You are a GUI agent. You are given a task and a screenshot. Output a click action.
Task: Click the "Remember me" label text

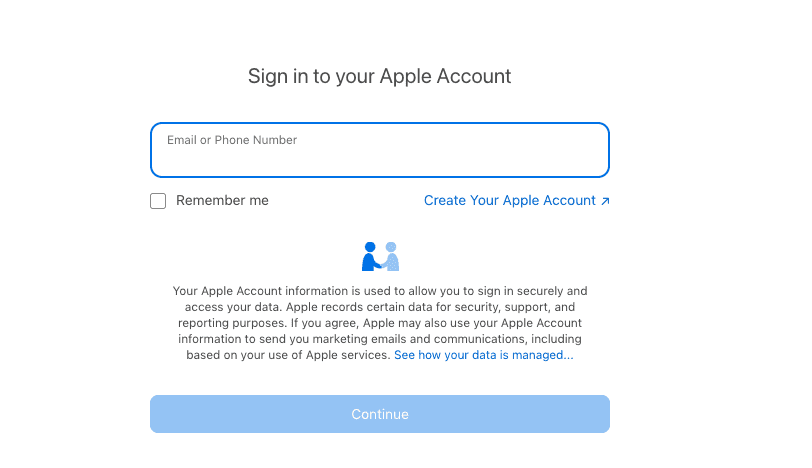222,201
